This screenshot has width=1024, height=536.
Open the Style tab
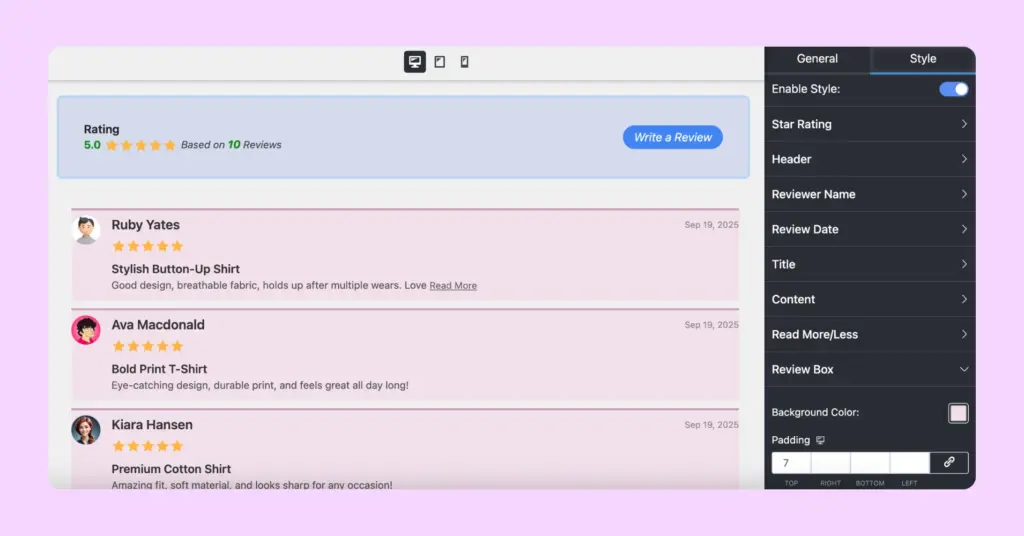(x=922, y=59)
